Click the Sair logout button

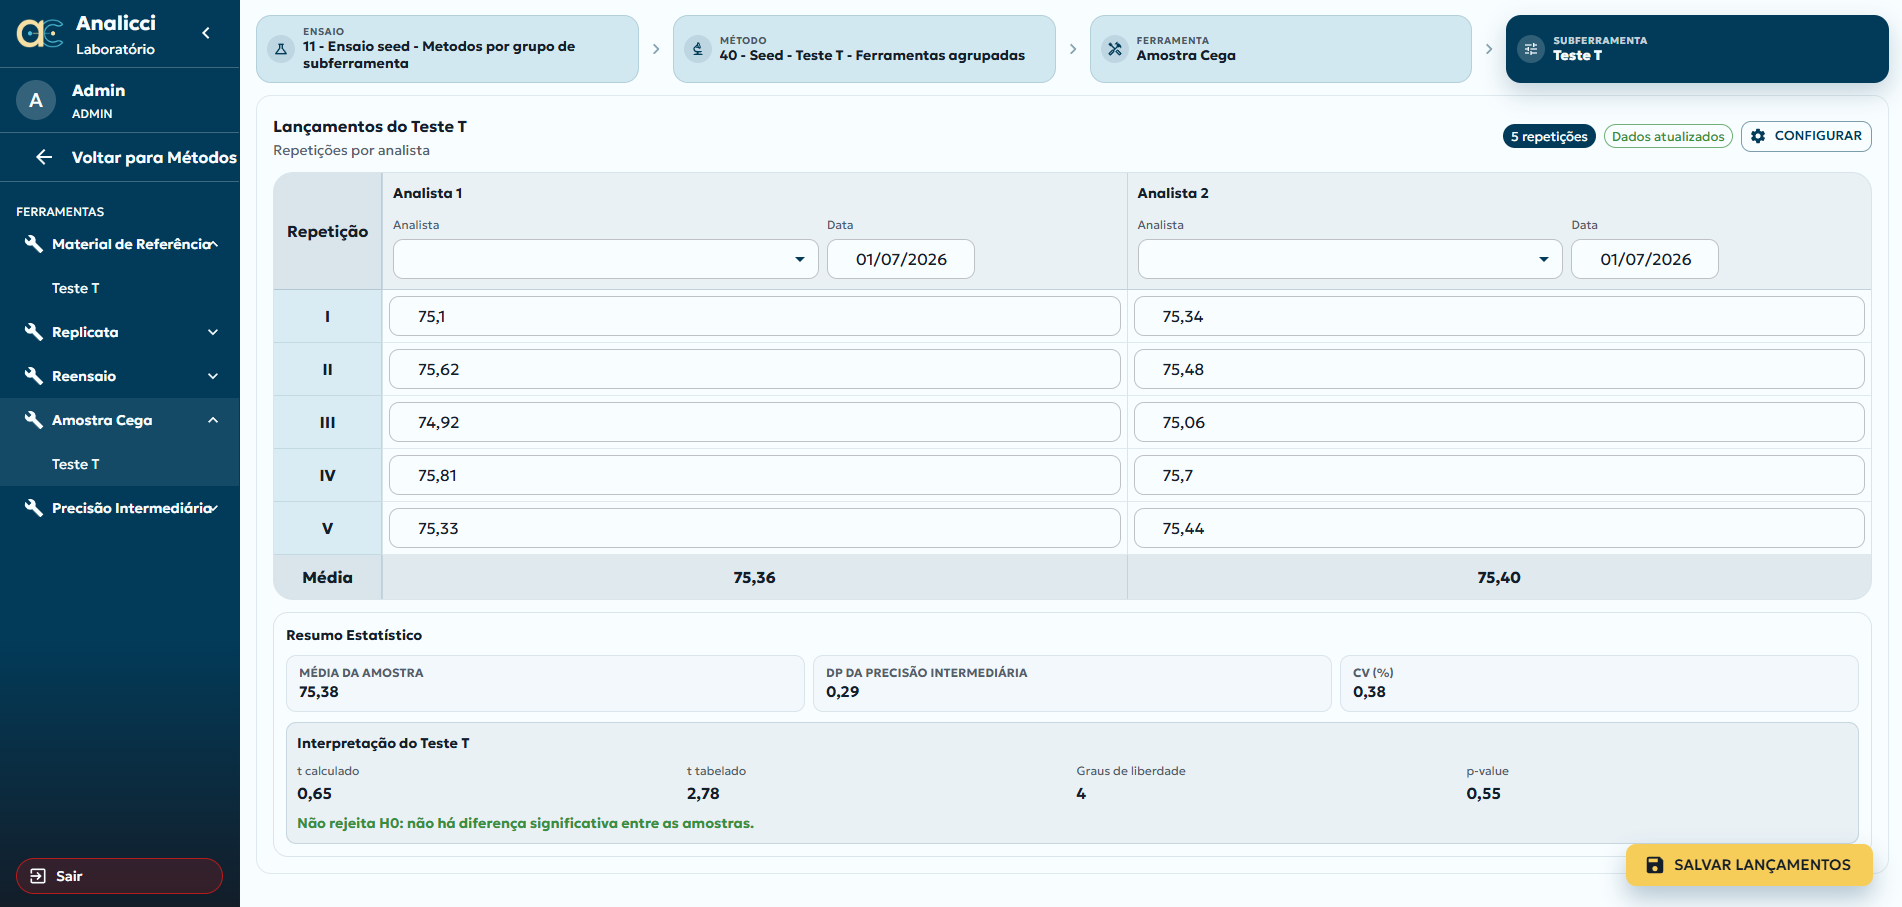[x=119, y=876]
